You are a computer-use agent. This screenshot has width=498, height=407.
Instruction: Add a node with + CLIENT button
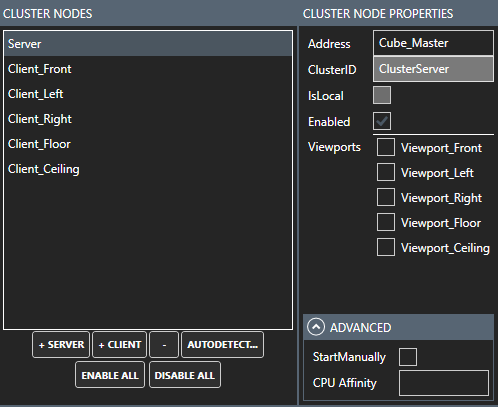120,345
